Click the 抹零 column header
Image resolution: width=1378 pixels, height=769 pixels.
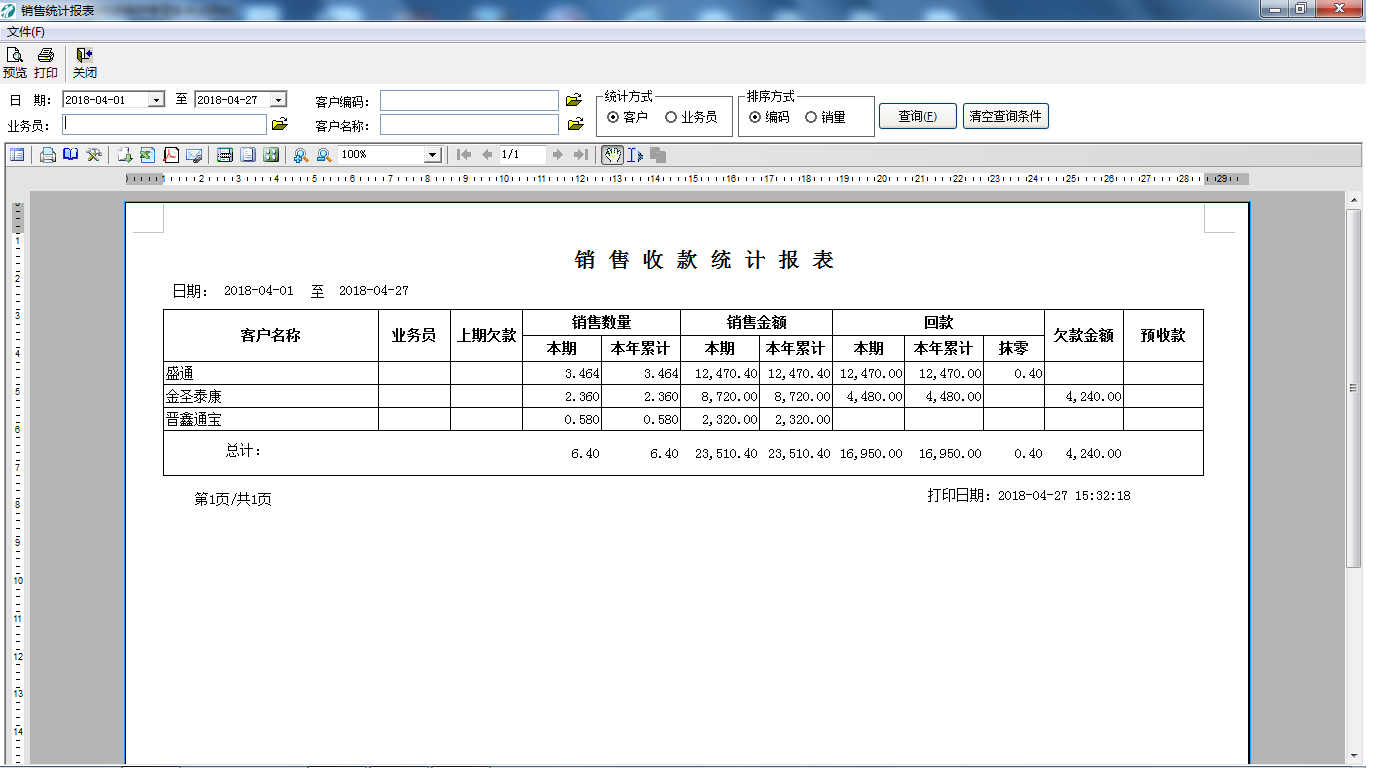coord(1014,348)
